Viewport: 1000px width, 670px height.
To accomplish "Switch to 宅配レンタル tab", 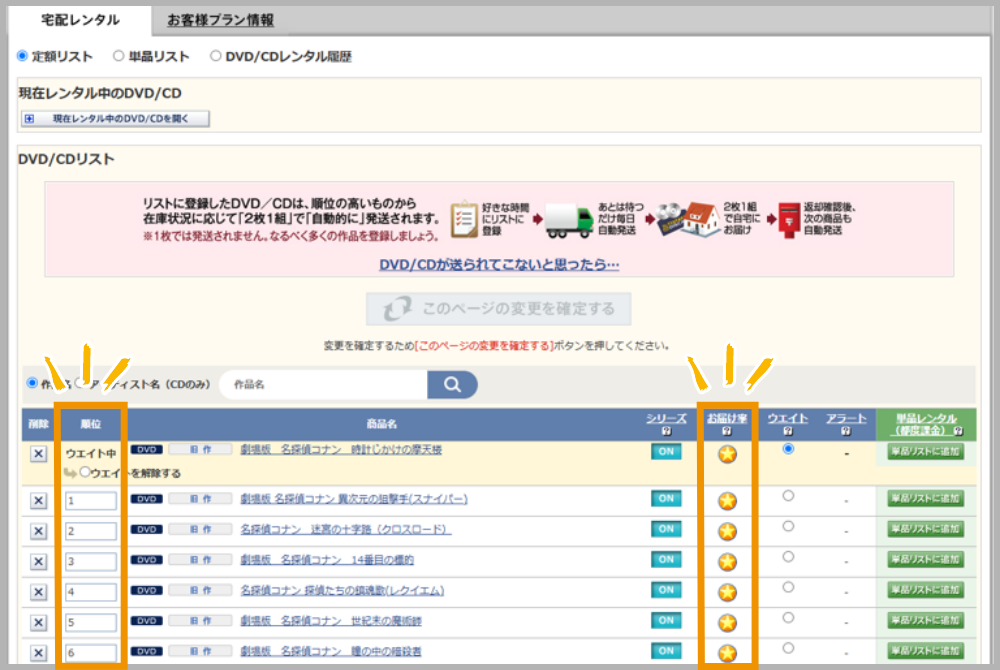I will 80,20.
